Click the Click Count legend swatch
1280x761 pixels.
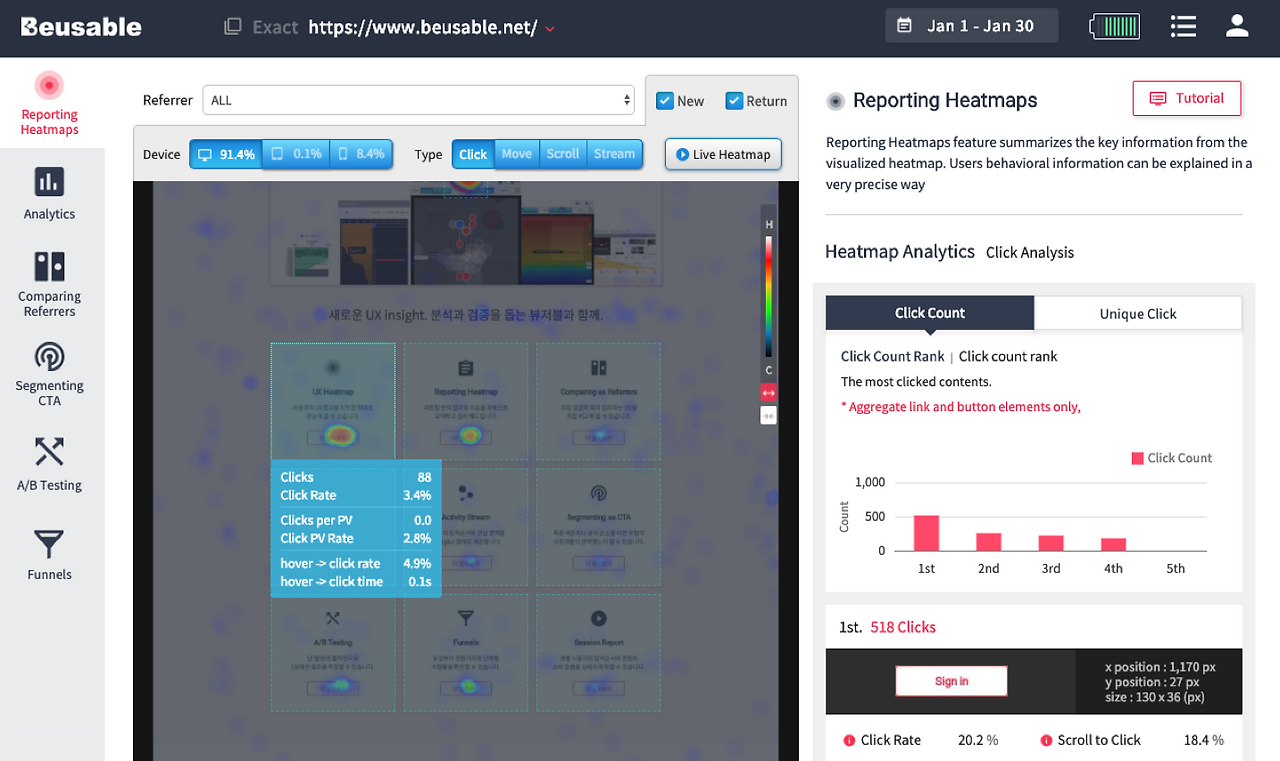pos(1137,458)
